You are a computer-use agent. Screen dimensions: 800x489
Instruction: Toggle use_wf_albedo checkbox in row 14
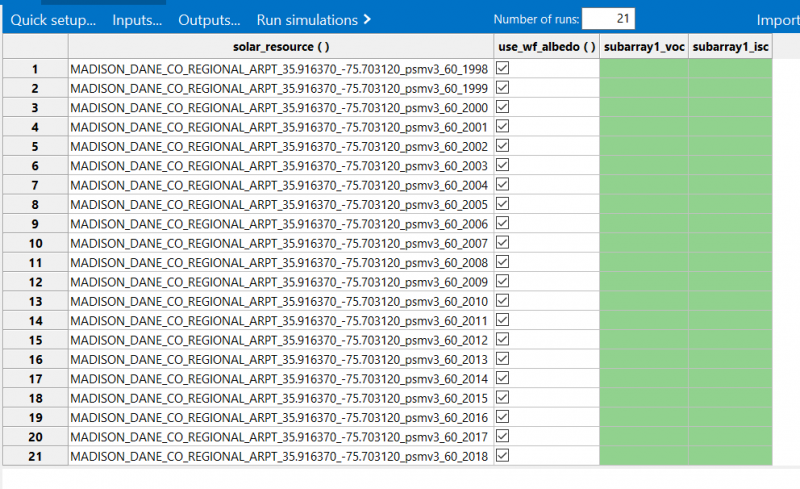point(503,320)
